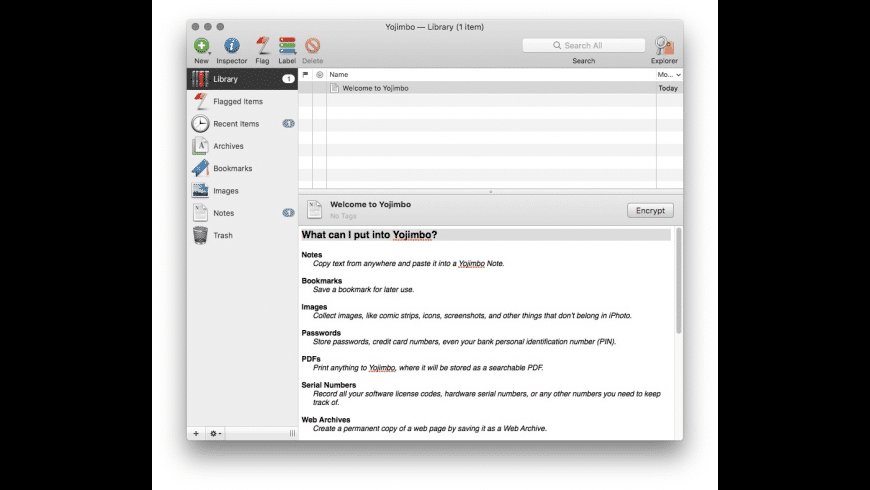870x490 pixels.
Task: Click the Recent Items clock icon
Action: (x=200, y=124)
